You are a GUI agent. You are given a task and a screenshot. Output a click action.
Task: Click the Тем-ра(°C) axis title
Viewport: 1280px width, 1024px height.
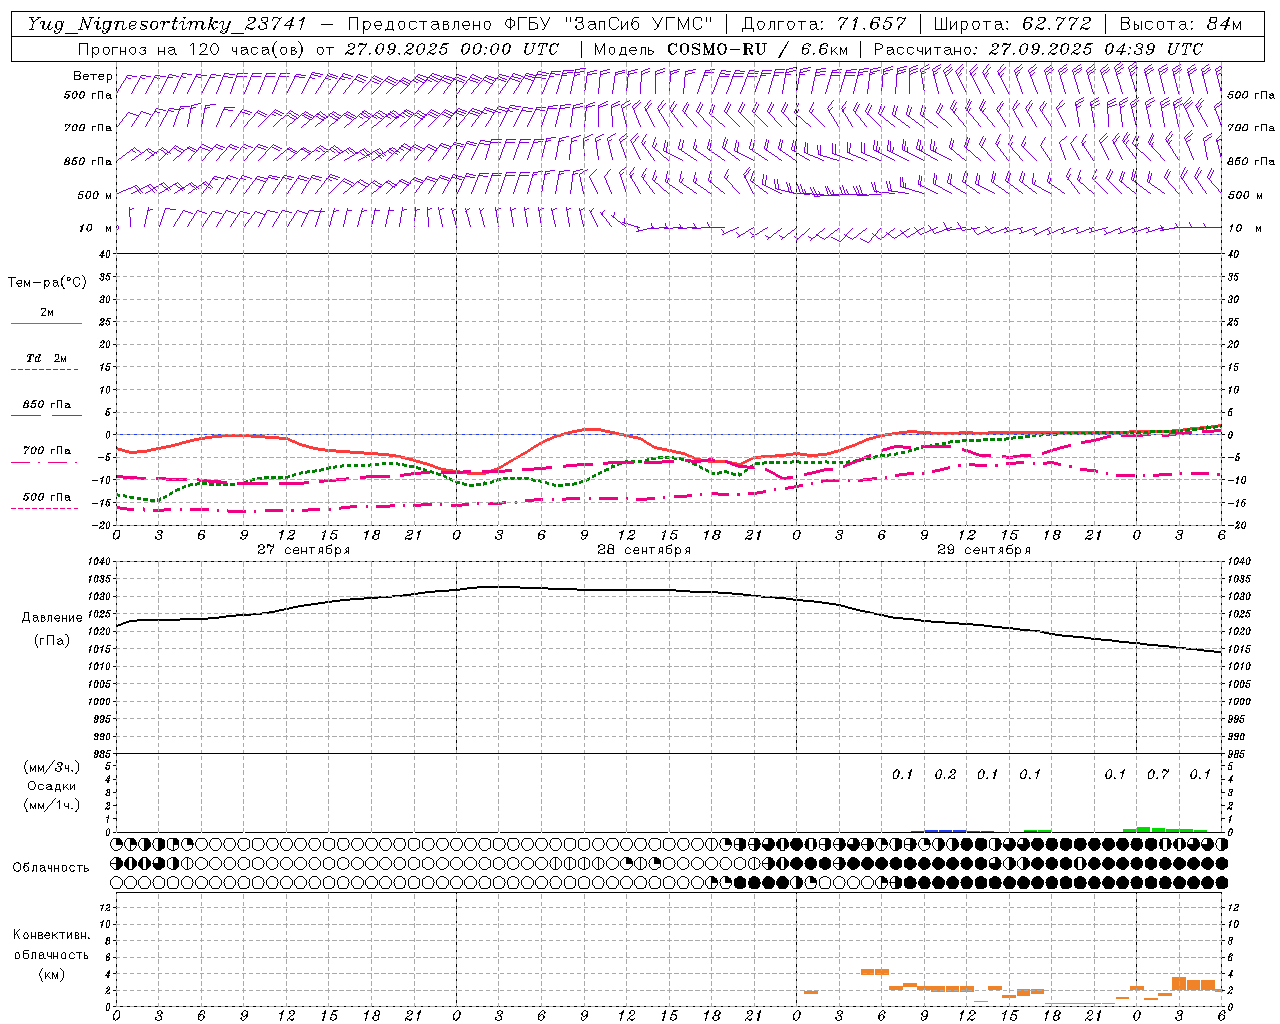[47, 283]
